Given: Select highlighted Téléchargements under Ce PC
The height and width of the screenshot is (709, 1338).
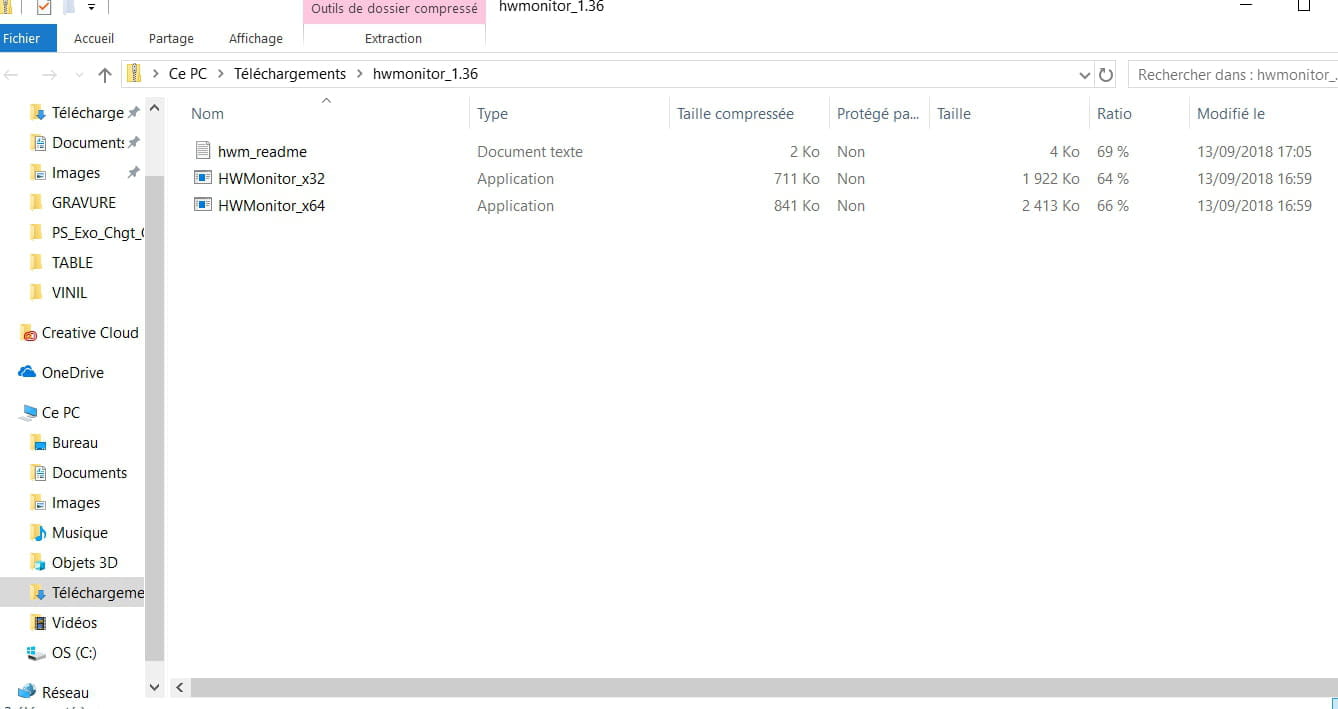Looking at the screenshot, I should tap(72, 593).
